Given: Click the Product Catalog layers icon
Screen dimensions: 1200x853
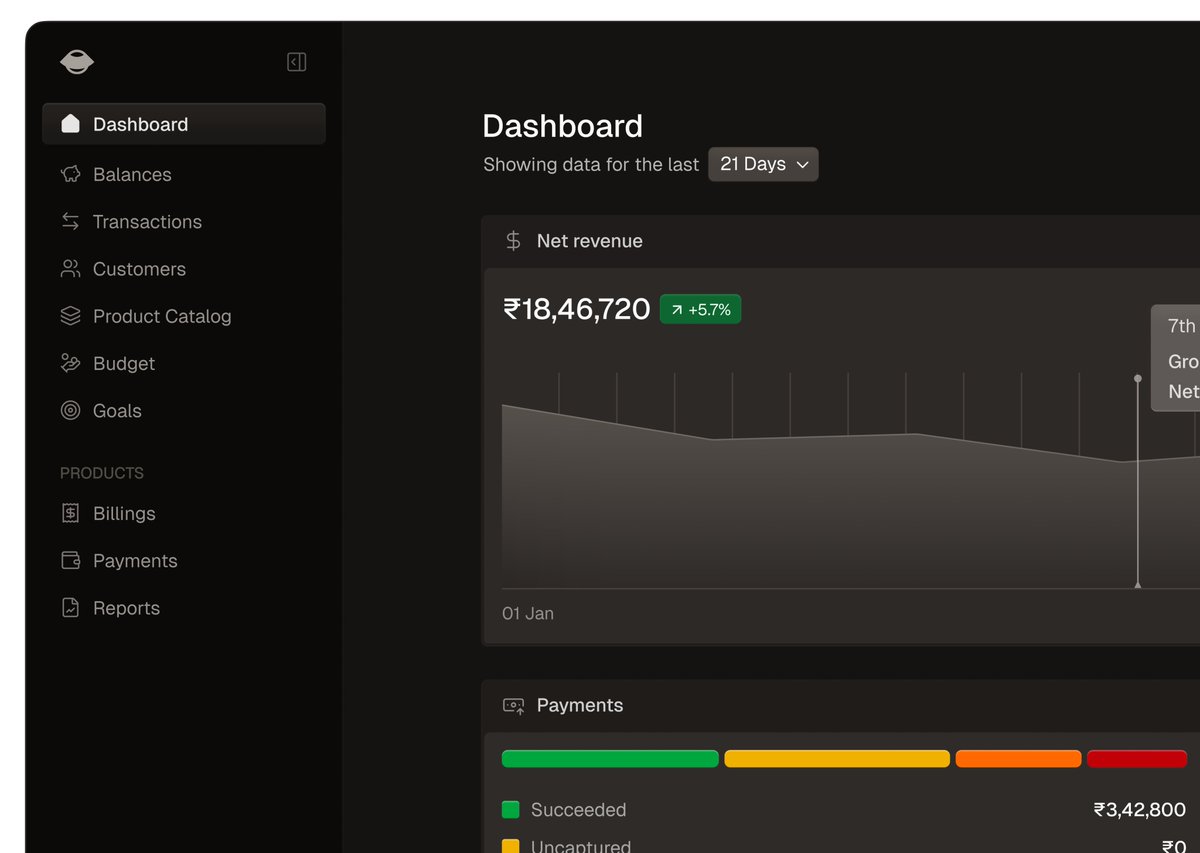Looking at the screenshot, I should tap(70, 316).
